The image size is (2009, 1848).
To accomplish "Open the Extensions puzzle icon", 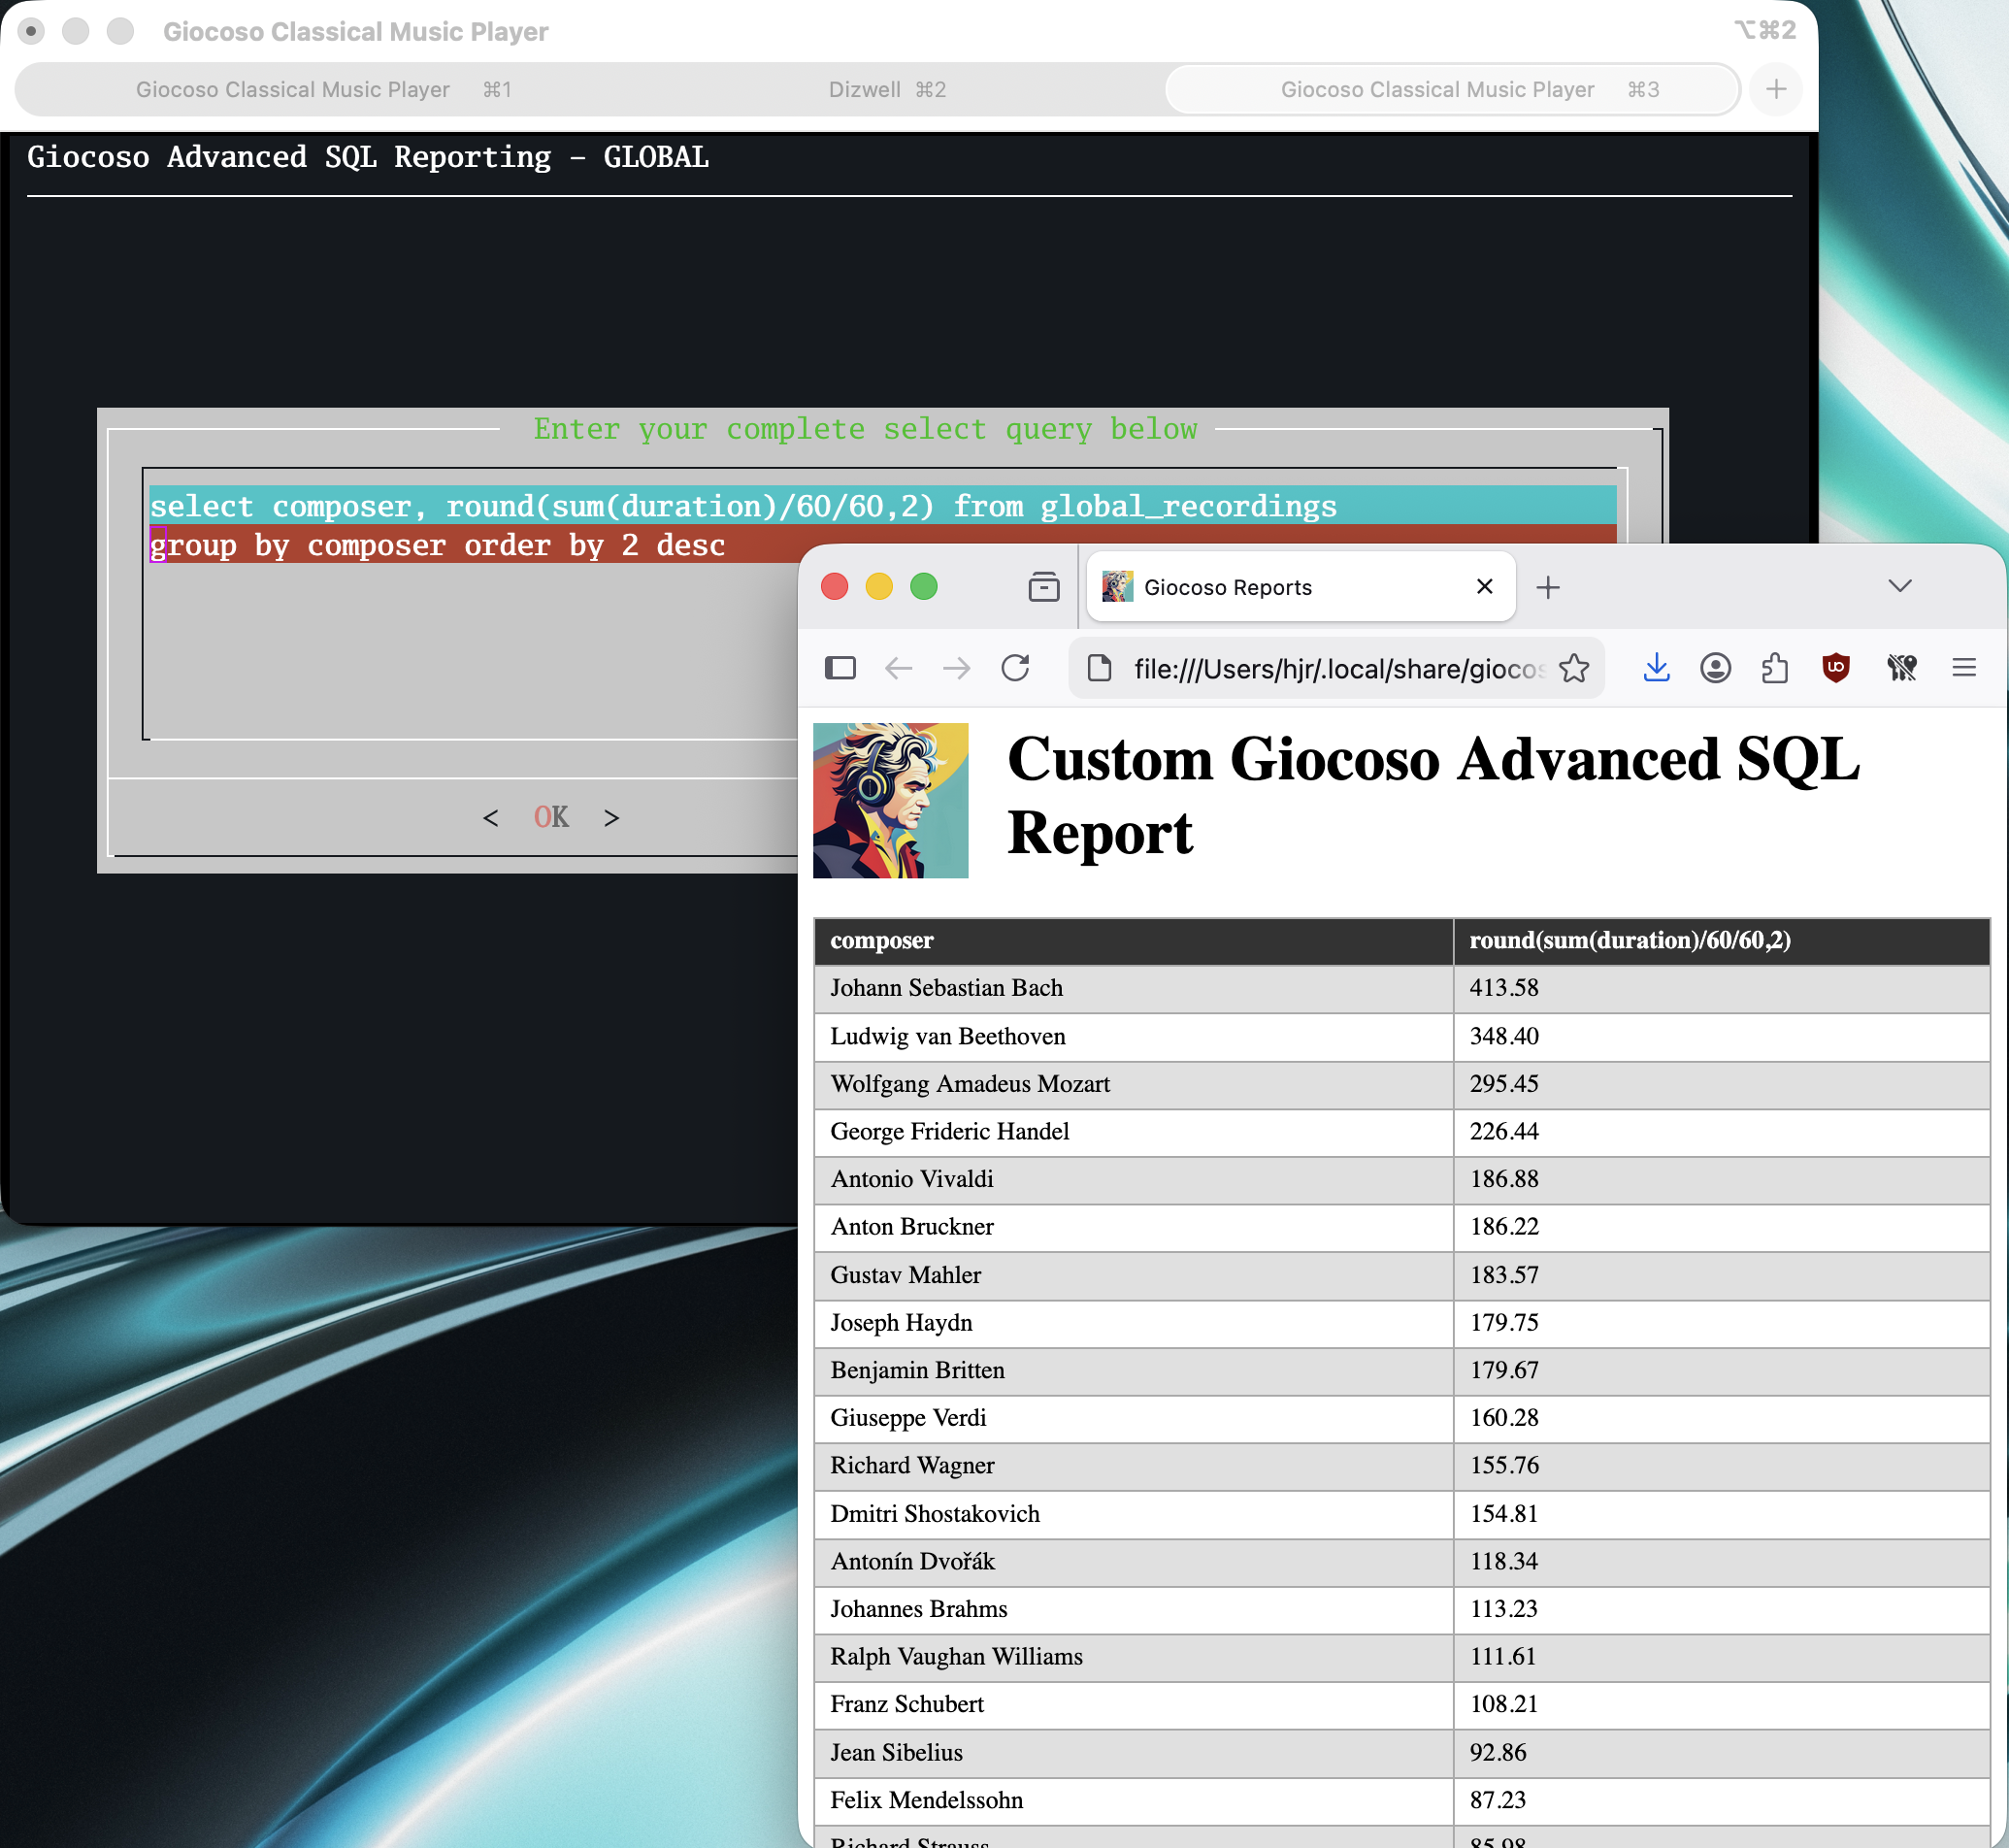I will click(x=1774, y=668).
